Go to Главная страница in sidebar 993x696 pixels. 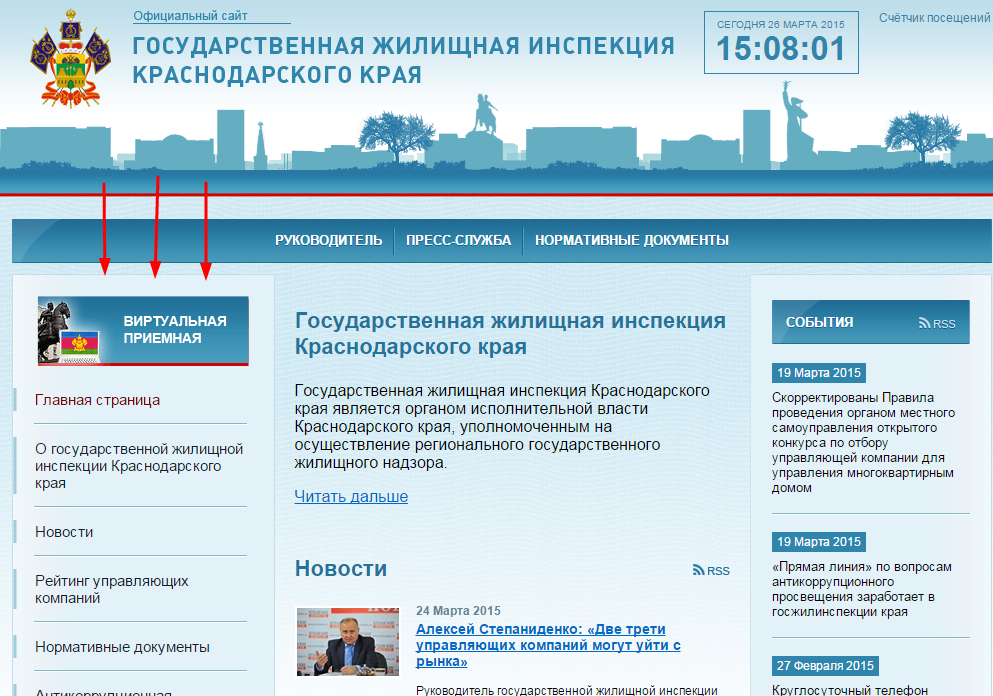[x=97, y=400]
